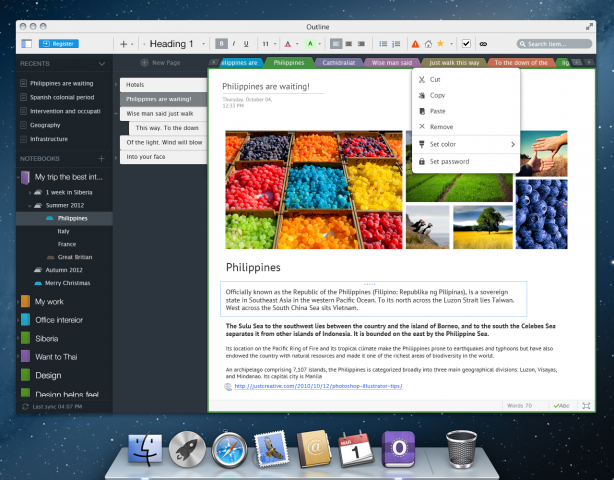Toggle underline formatting
The image size is (614, 480).
coord(246,43)
